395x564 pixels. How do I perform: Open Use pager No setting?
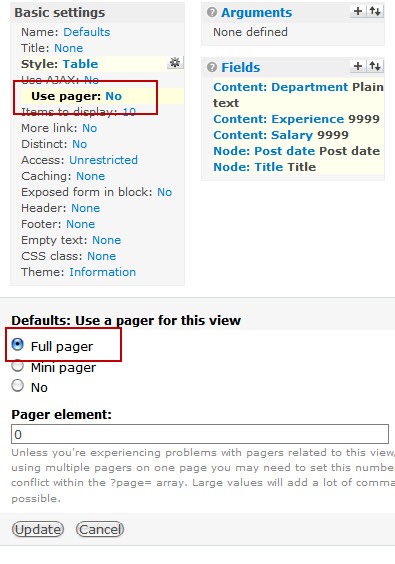tap(114, 96)
